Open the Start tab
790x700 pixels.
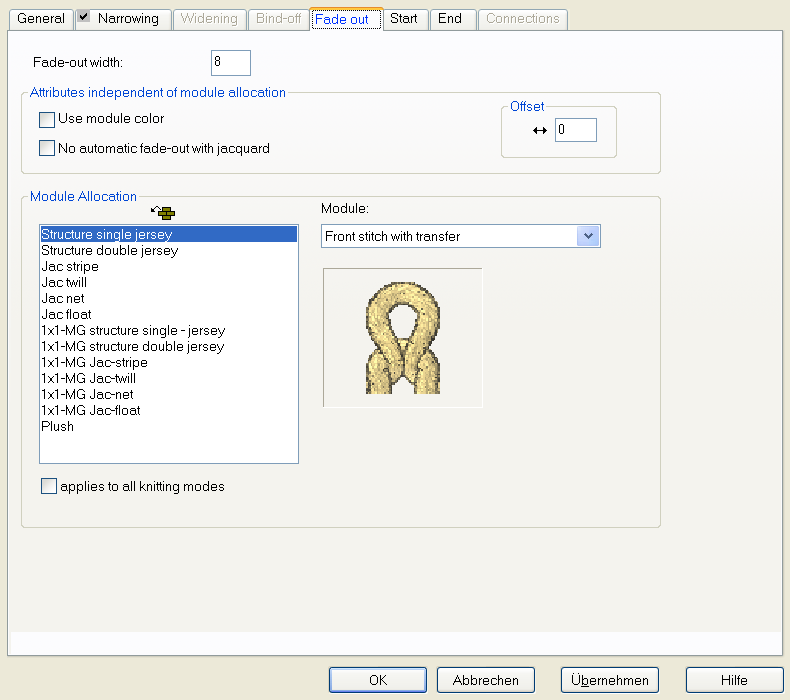click(404, 19)
